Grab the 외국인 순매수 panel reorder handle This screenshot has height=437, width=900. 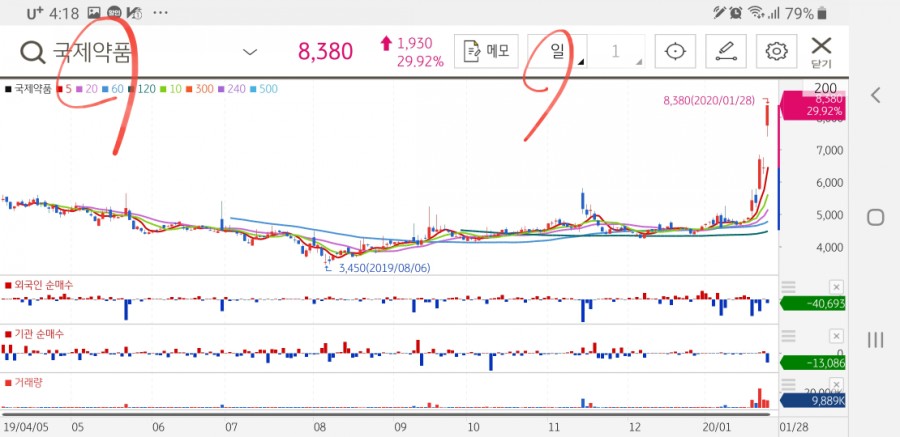pos(789,287)
